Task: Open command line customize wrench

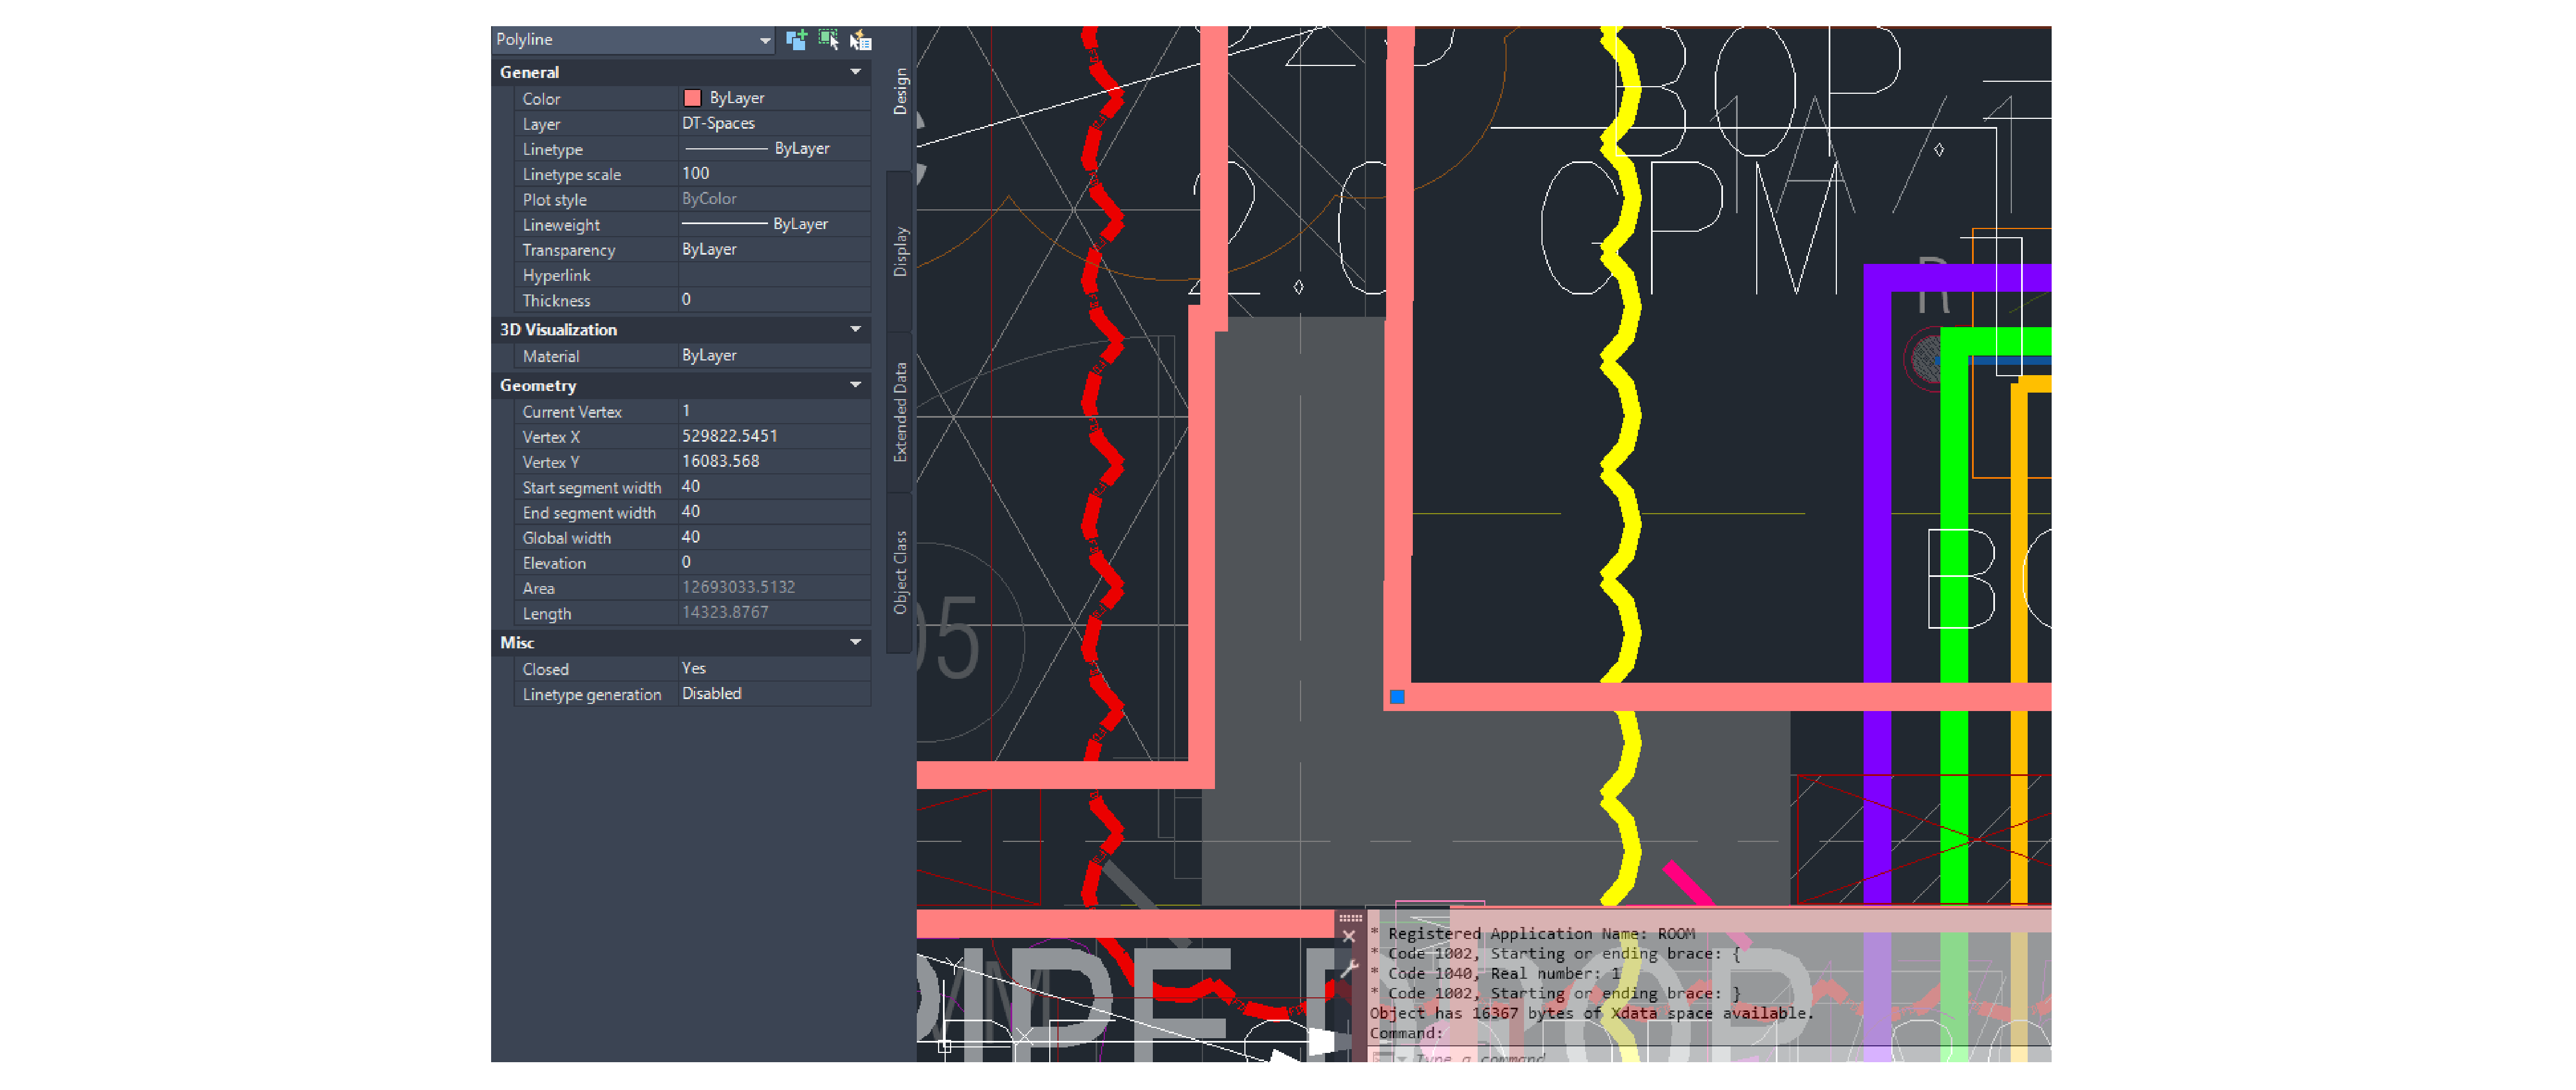Action: click(1348, 968)
